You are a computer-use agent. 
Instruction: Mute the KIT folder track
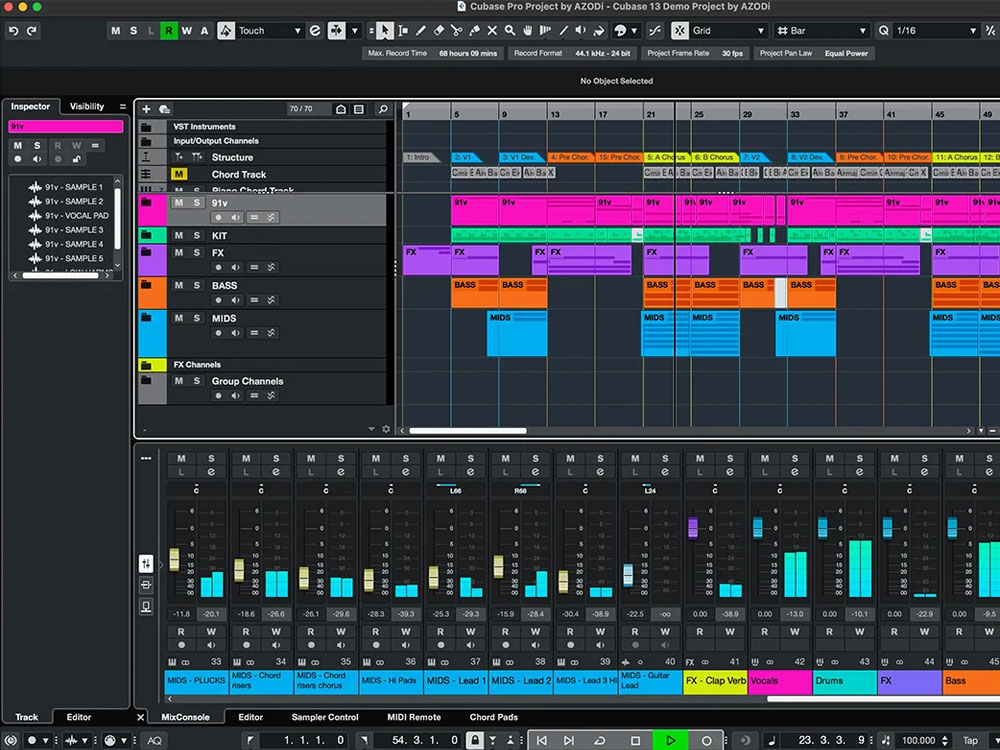179,236
